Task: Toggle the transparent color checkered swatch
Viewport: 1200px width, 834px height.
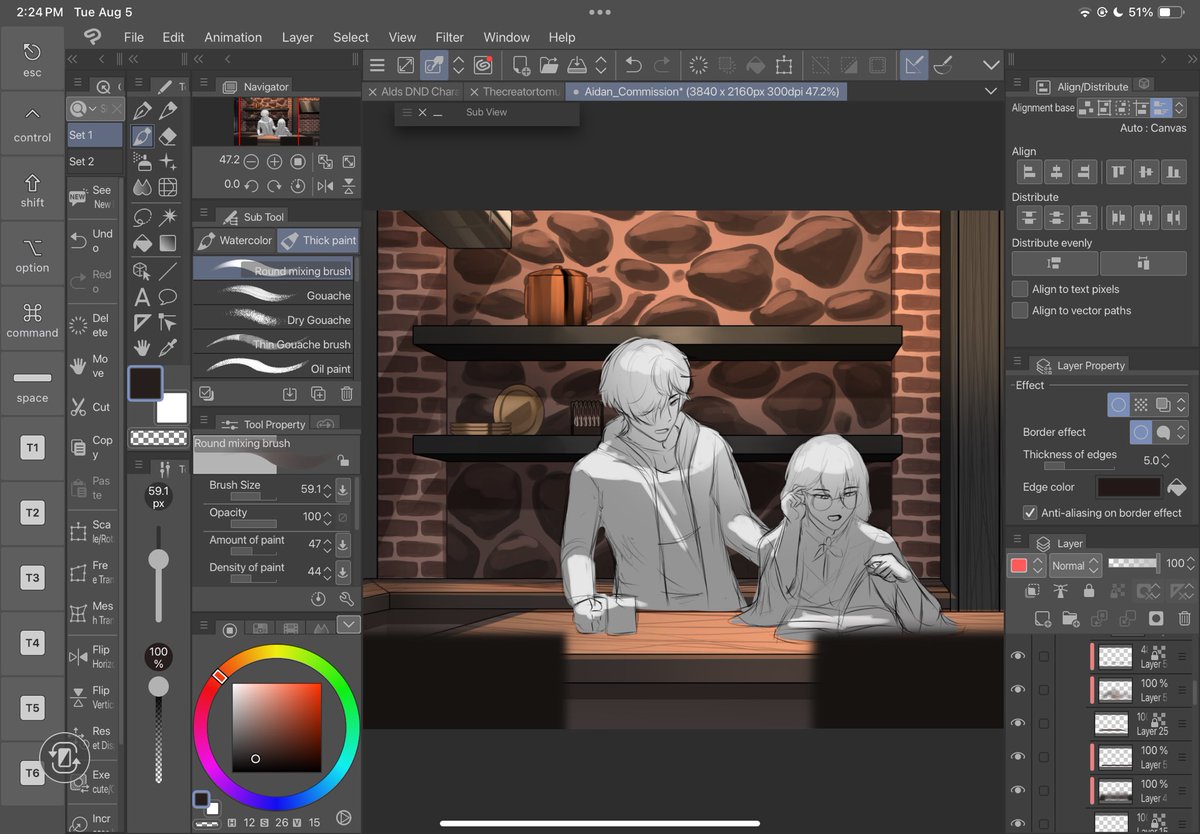Action: 158,437
